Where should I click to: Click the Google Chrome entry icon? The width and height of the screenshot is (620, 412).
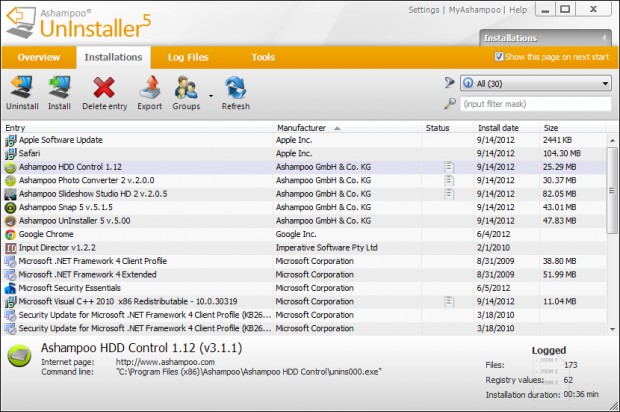(x=10, y=234)
